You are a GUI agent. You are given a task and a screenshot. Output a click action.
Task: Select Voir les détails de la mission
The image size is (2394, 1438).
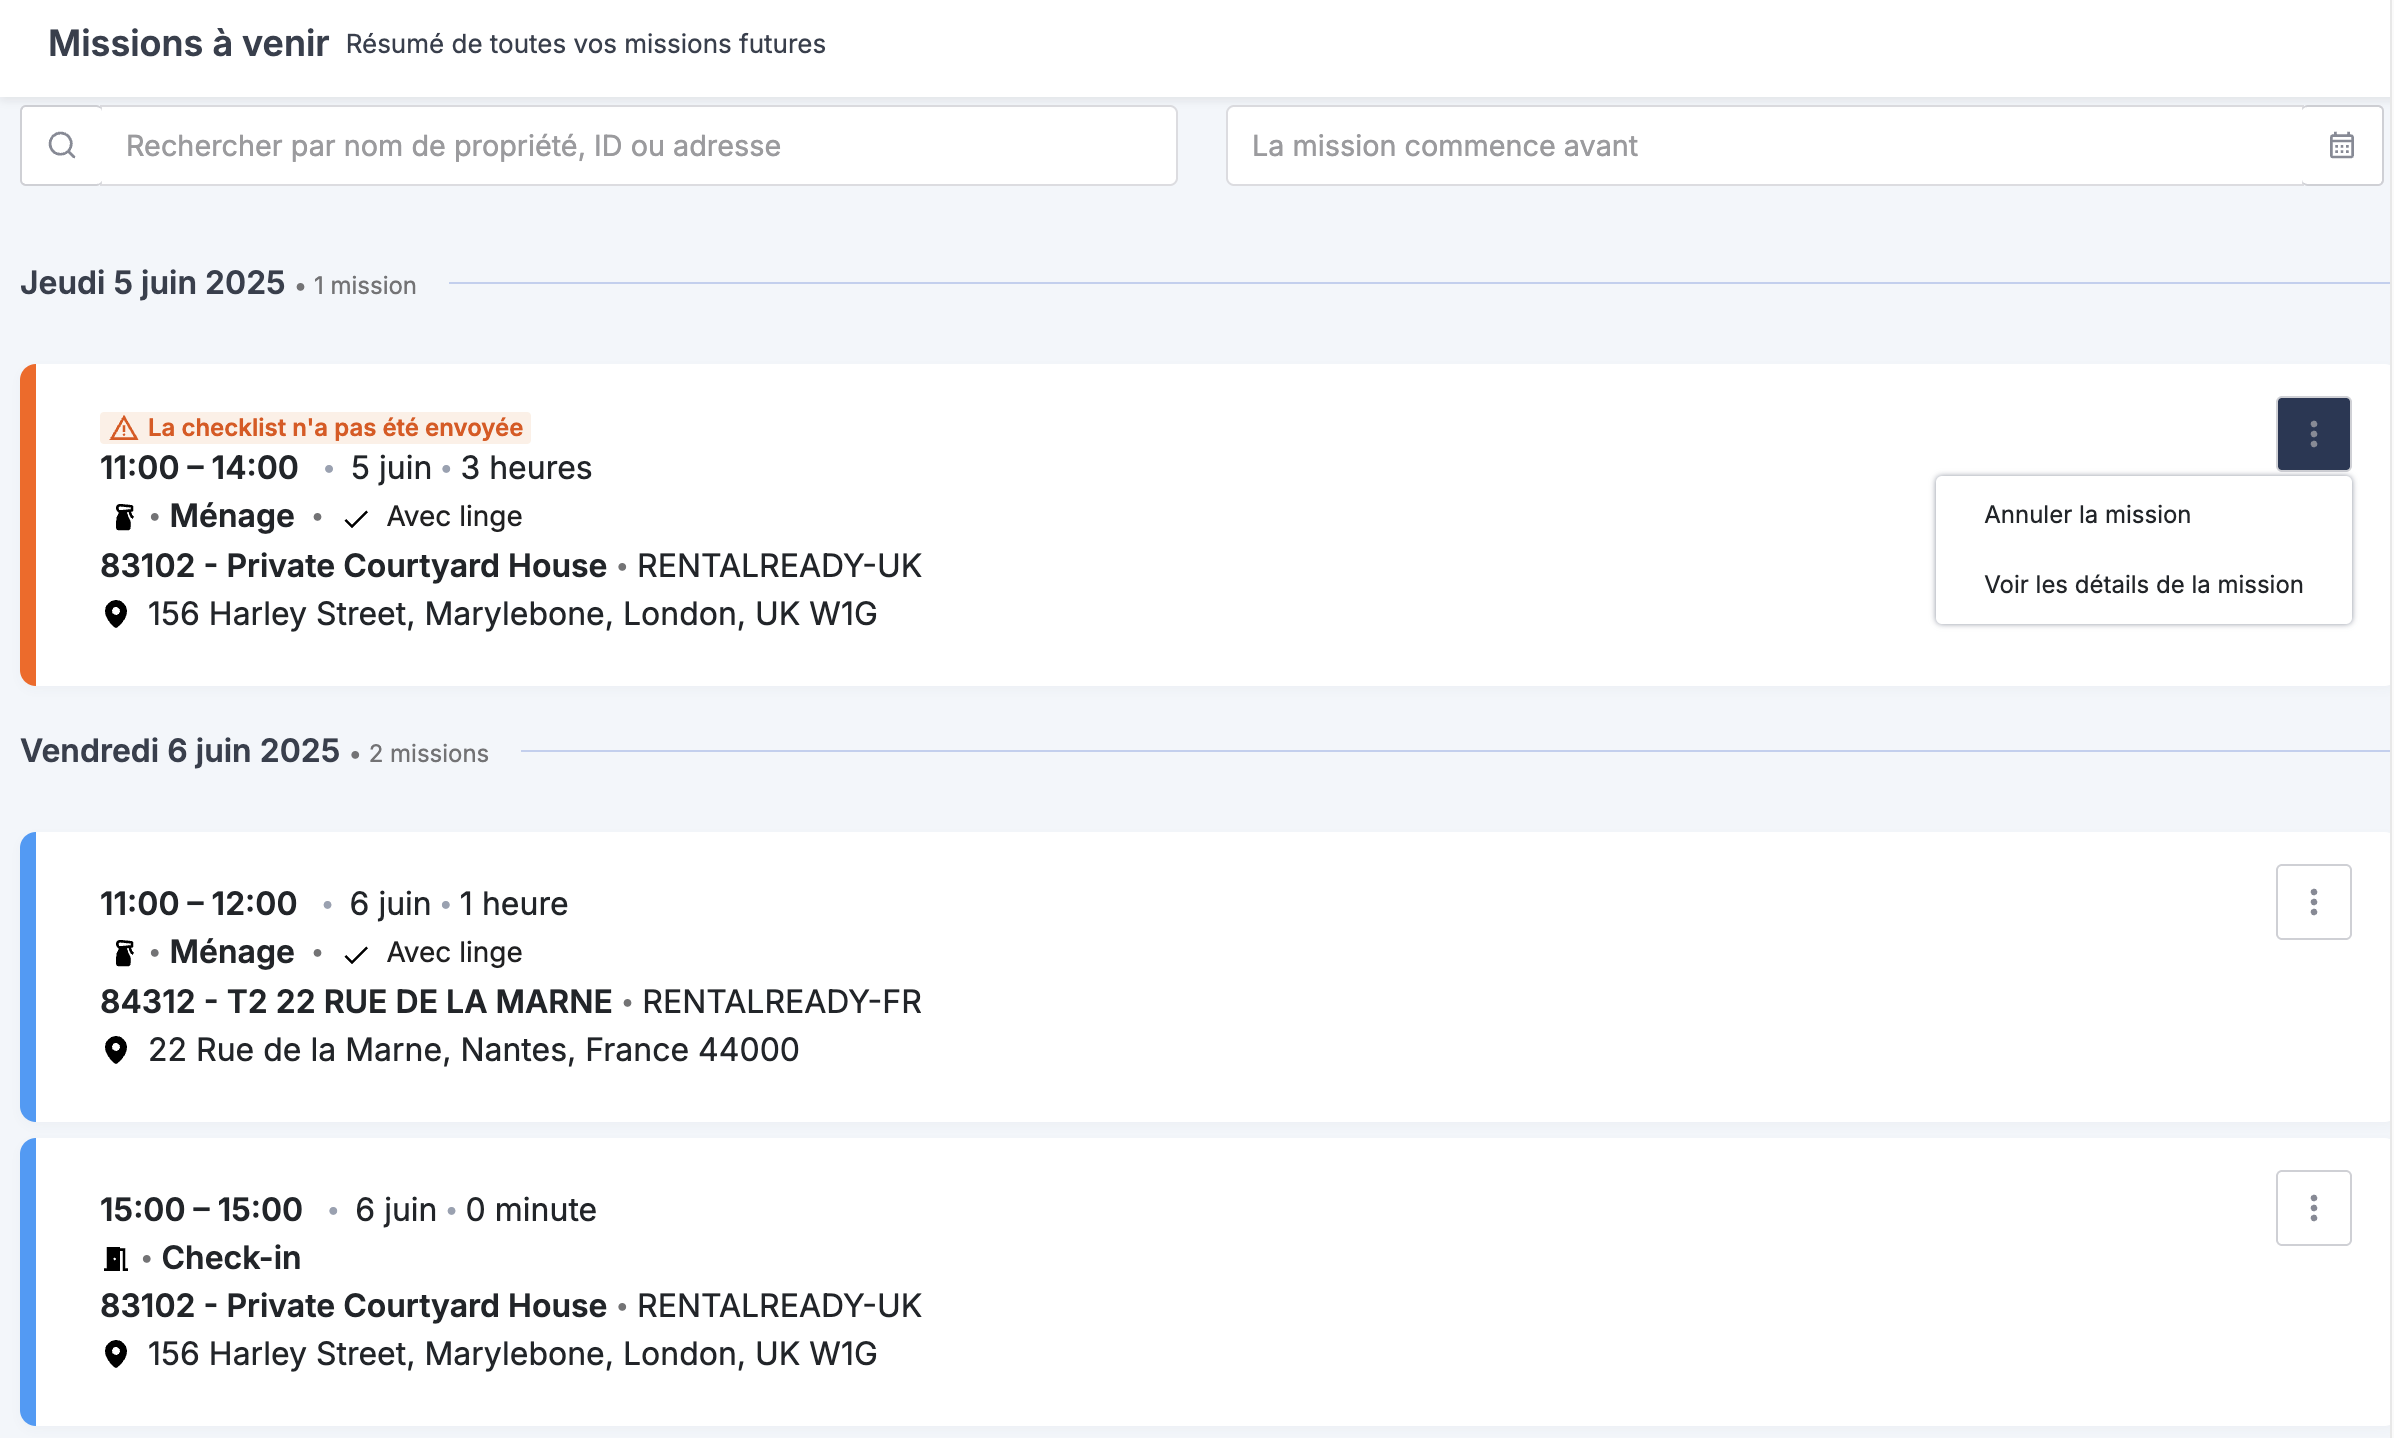[2143, 585]
